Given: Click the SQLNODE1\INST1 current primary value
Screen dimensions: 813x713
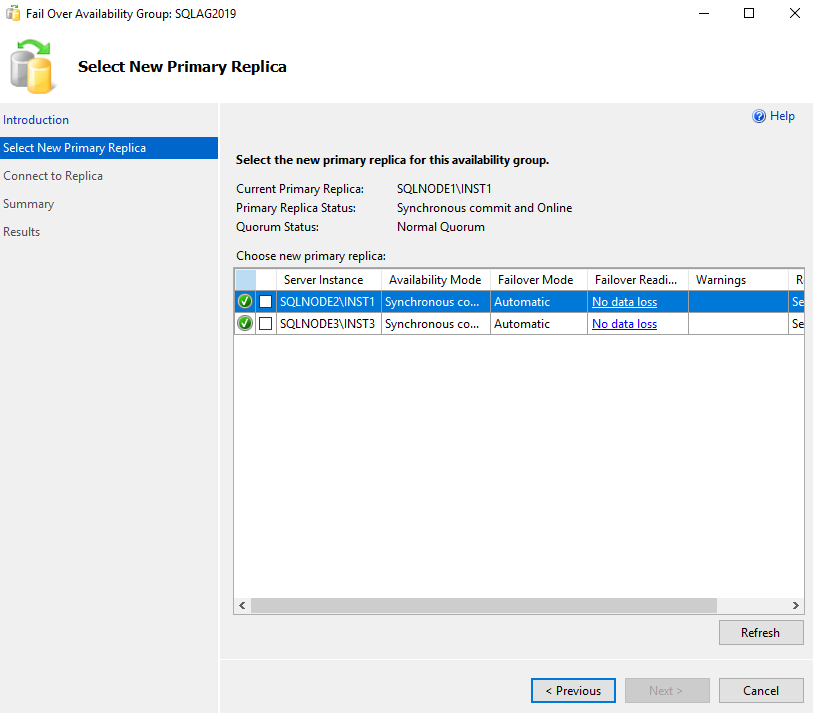Looking at the screenshot, I should (444, 189).
